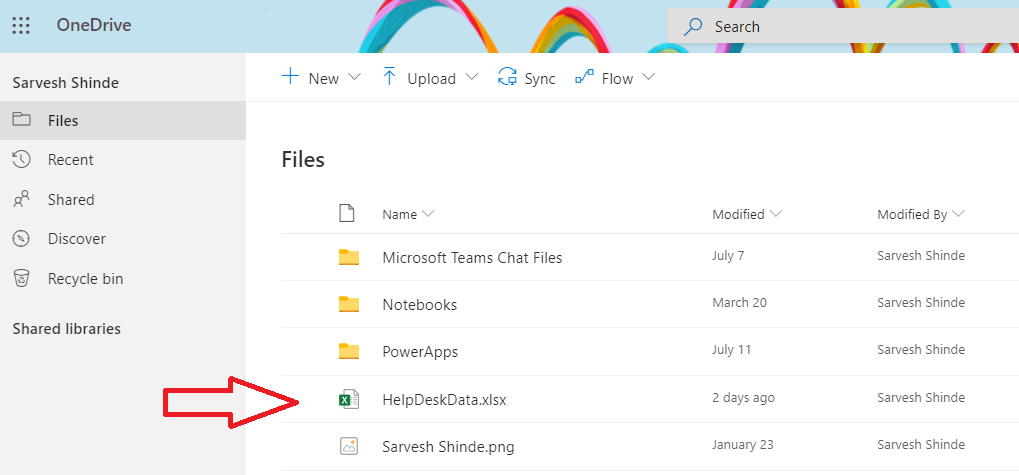Select Shared in the left navigation
The width and height of the screenshot is (1019, 475).
[70, 200]
